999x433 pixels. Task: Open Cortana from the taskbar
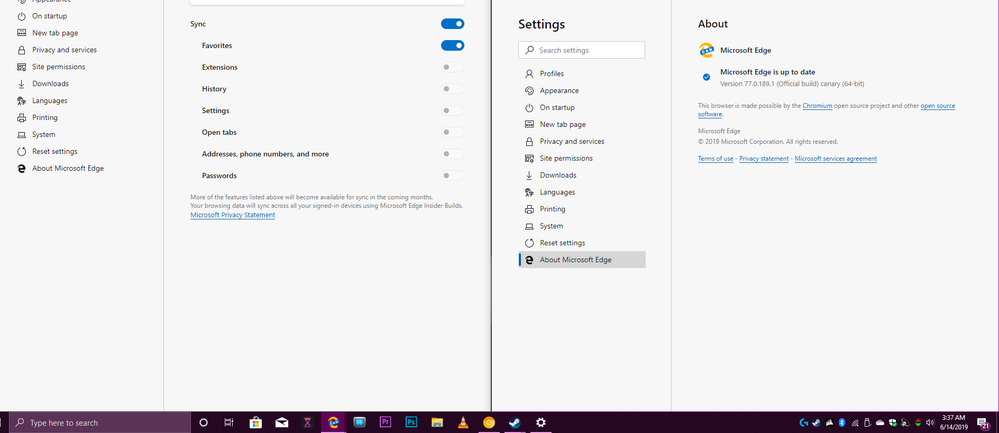204,422
